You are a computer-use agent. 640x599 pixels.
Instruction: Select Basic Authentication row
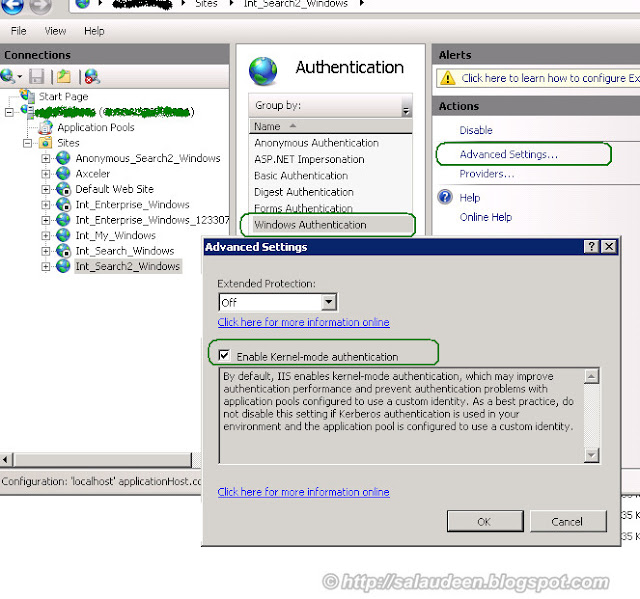click(x=331, y=176)
